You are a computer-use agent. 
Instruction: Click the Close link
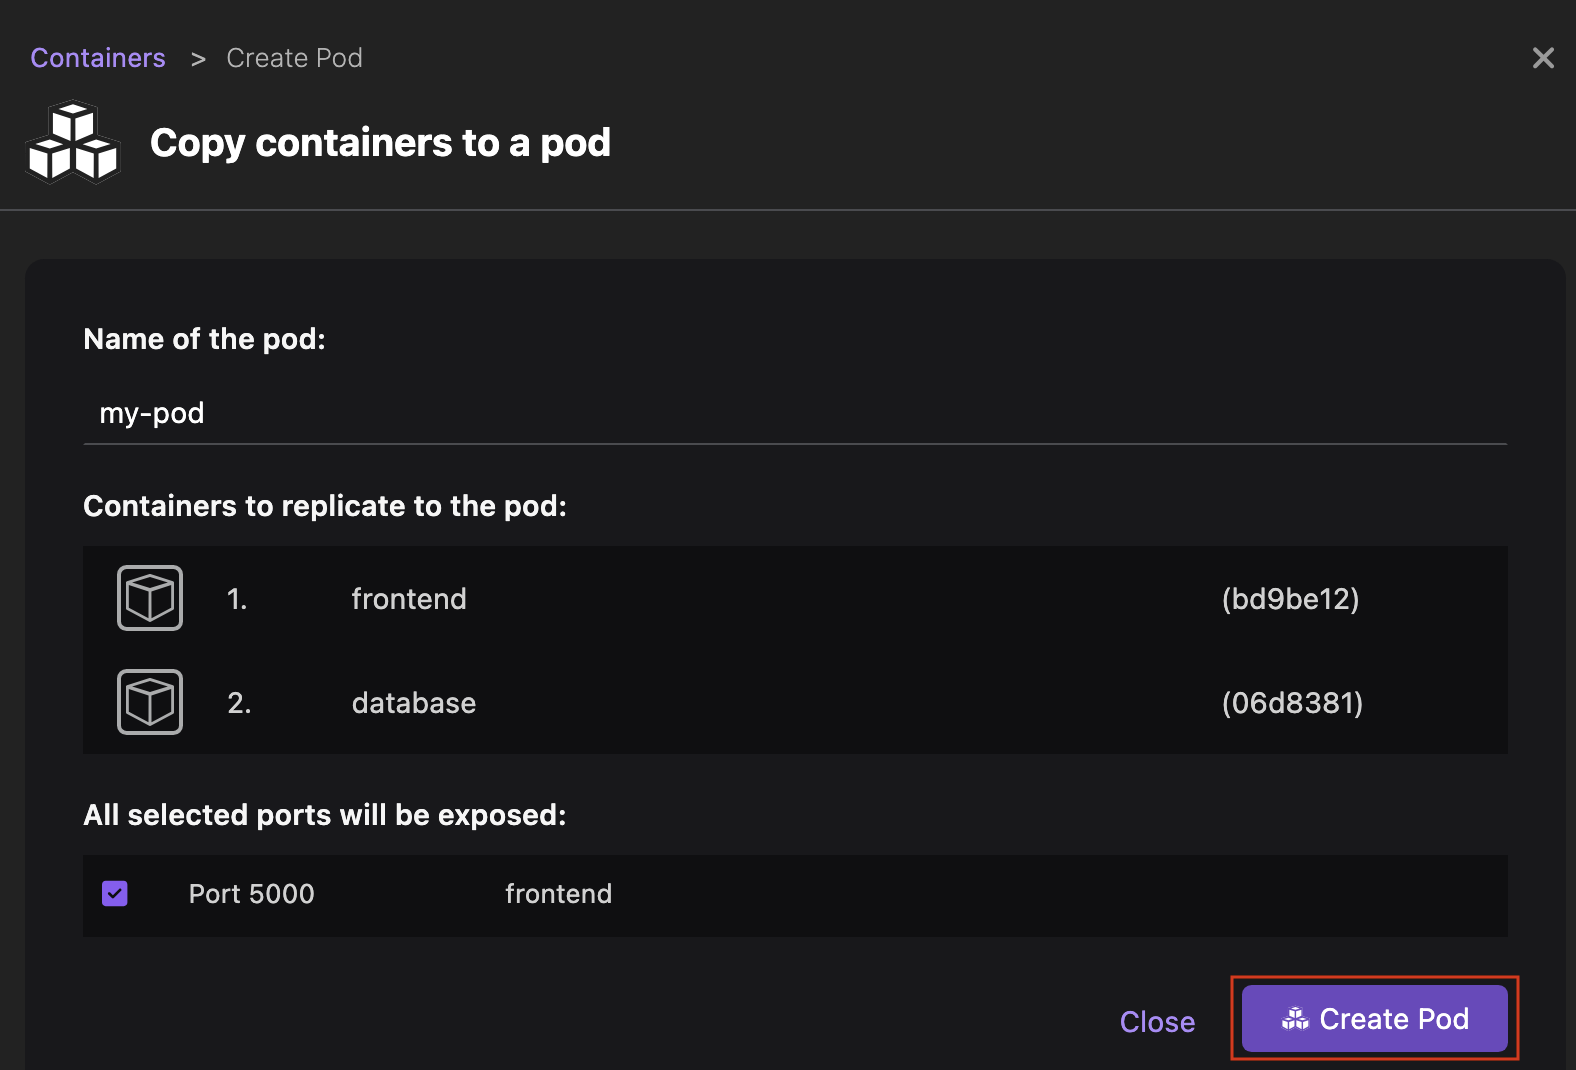click(x=1157, y=1022)
